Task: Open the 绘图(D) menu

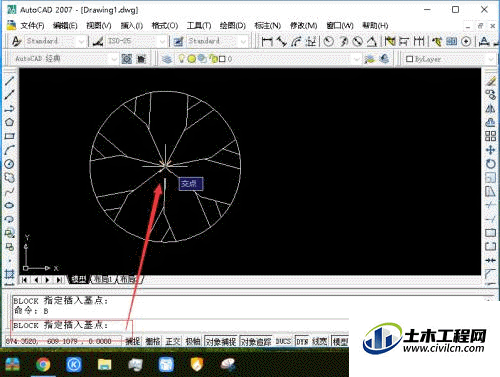Action: (233, 26)
